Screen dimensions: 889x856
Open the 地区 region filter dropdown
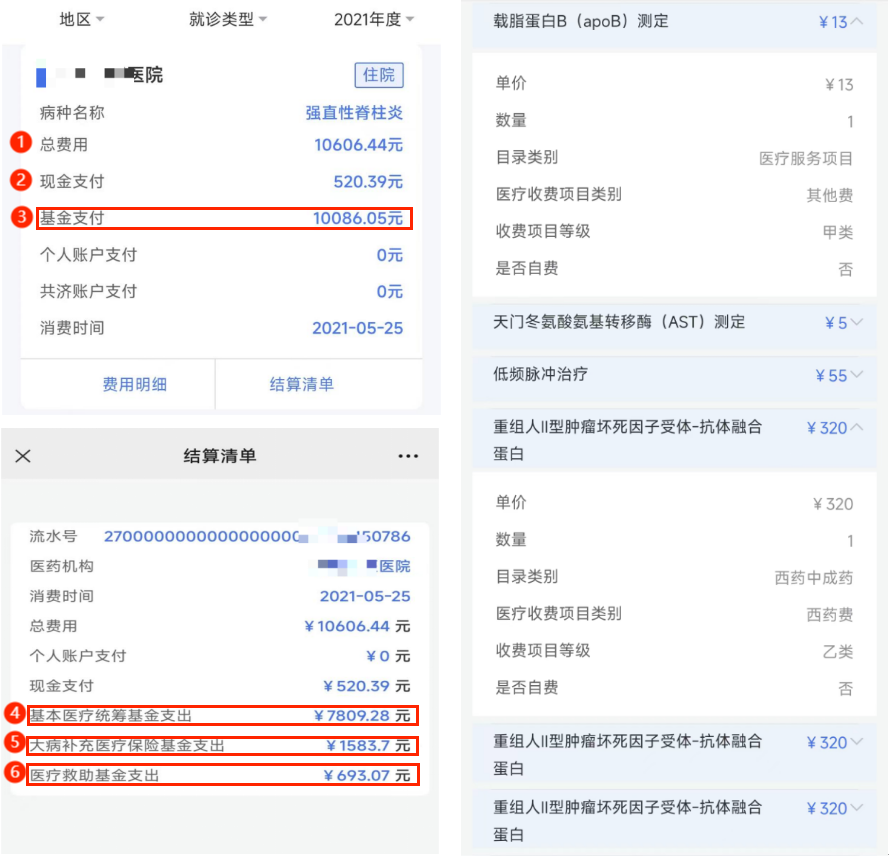pyautogui.click(x=81, y=19)
